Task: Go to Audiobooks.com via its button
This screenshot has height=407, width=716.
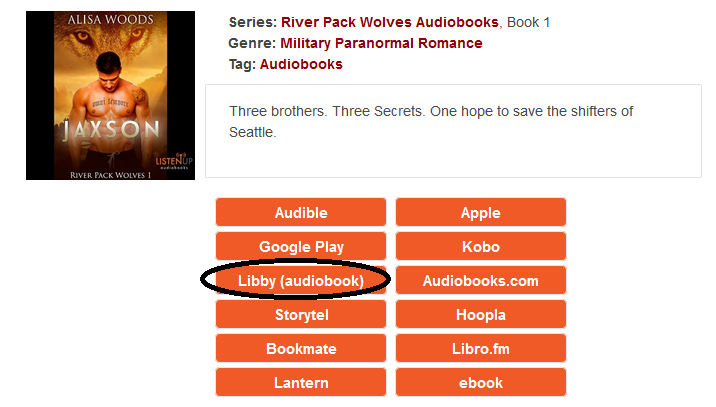Action: 481,281
